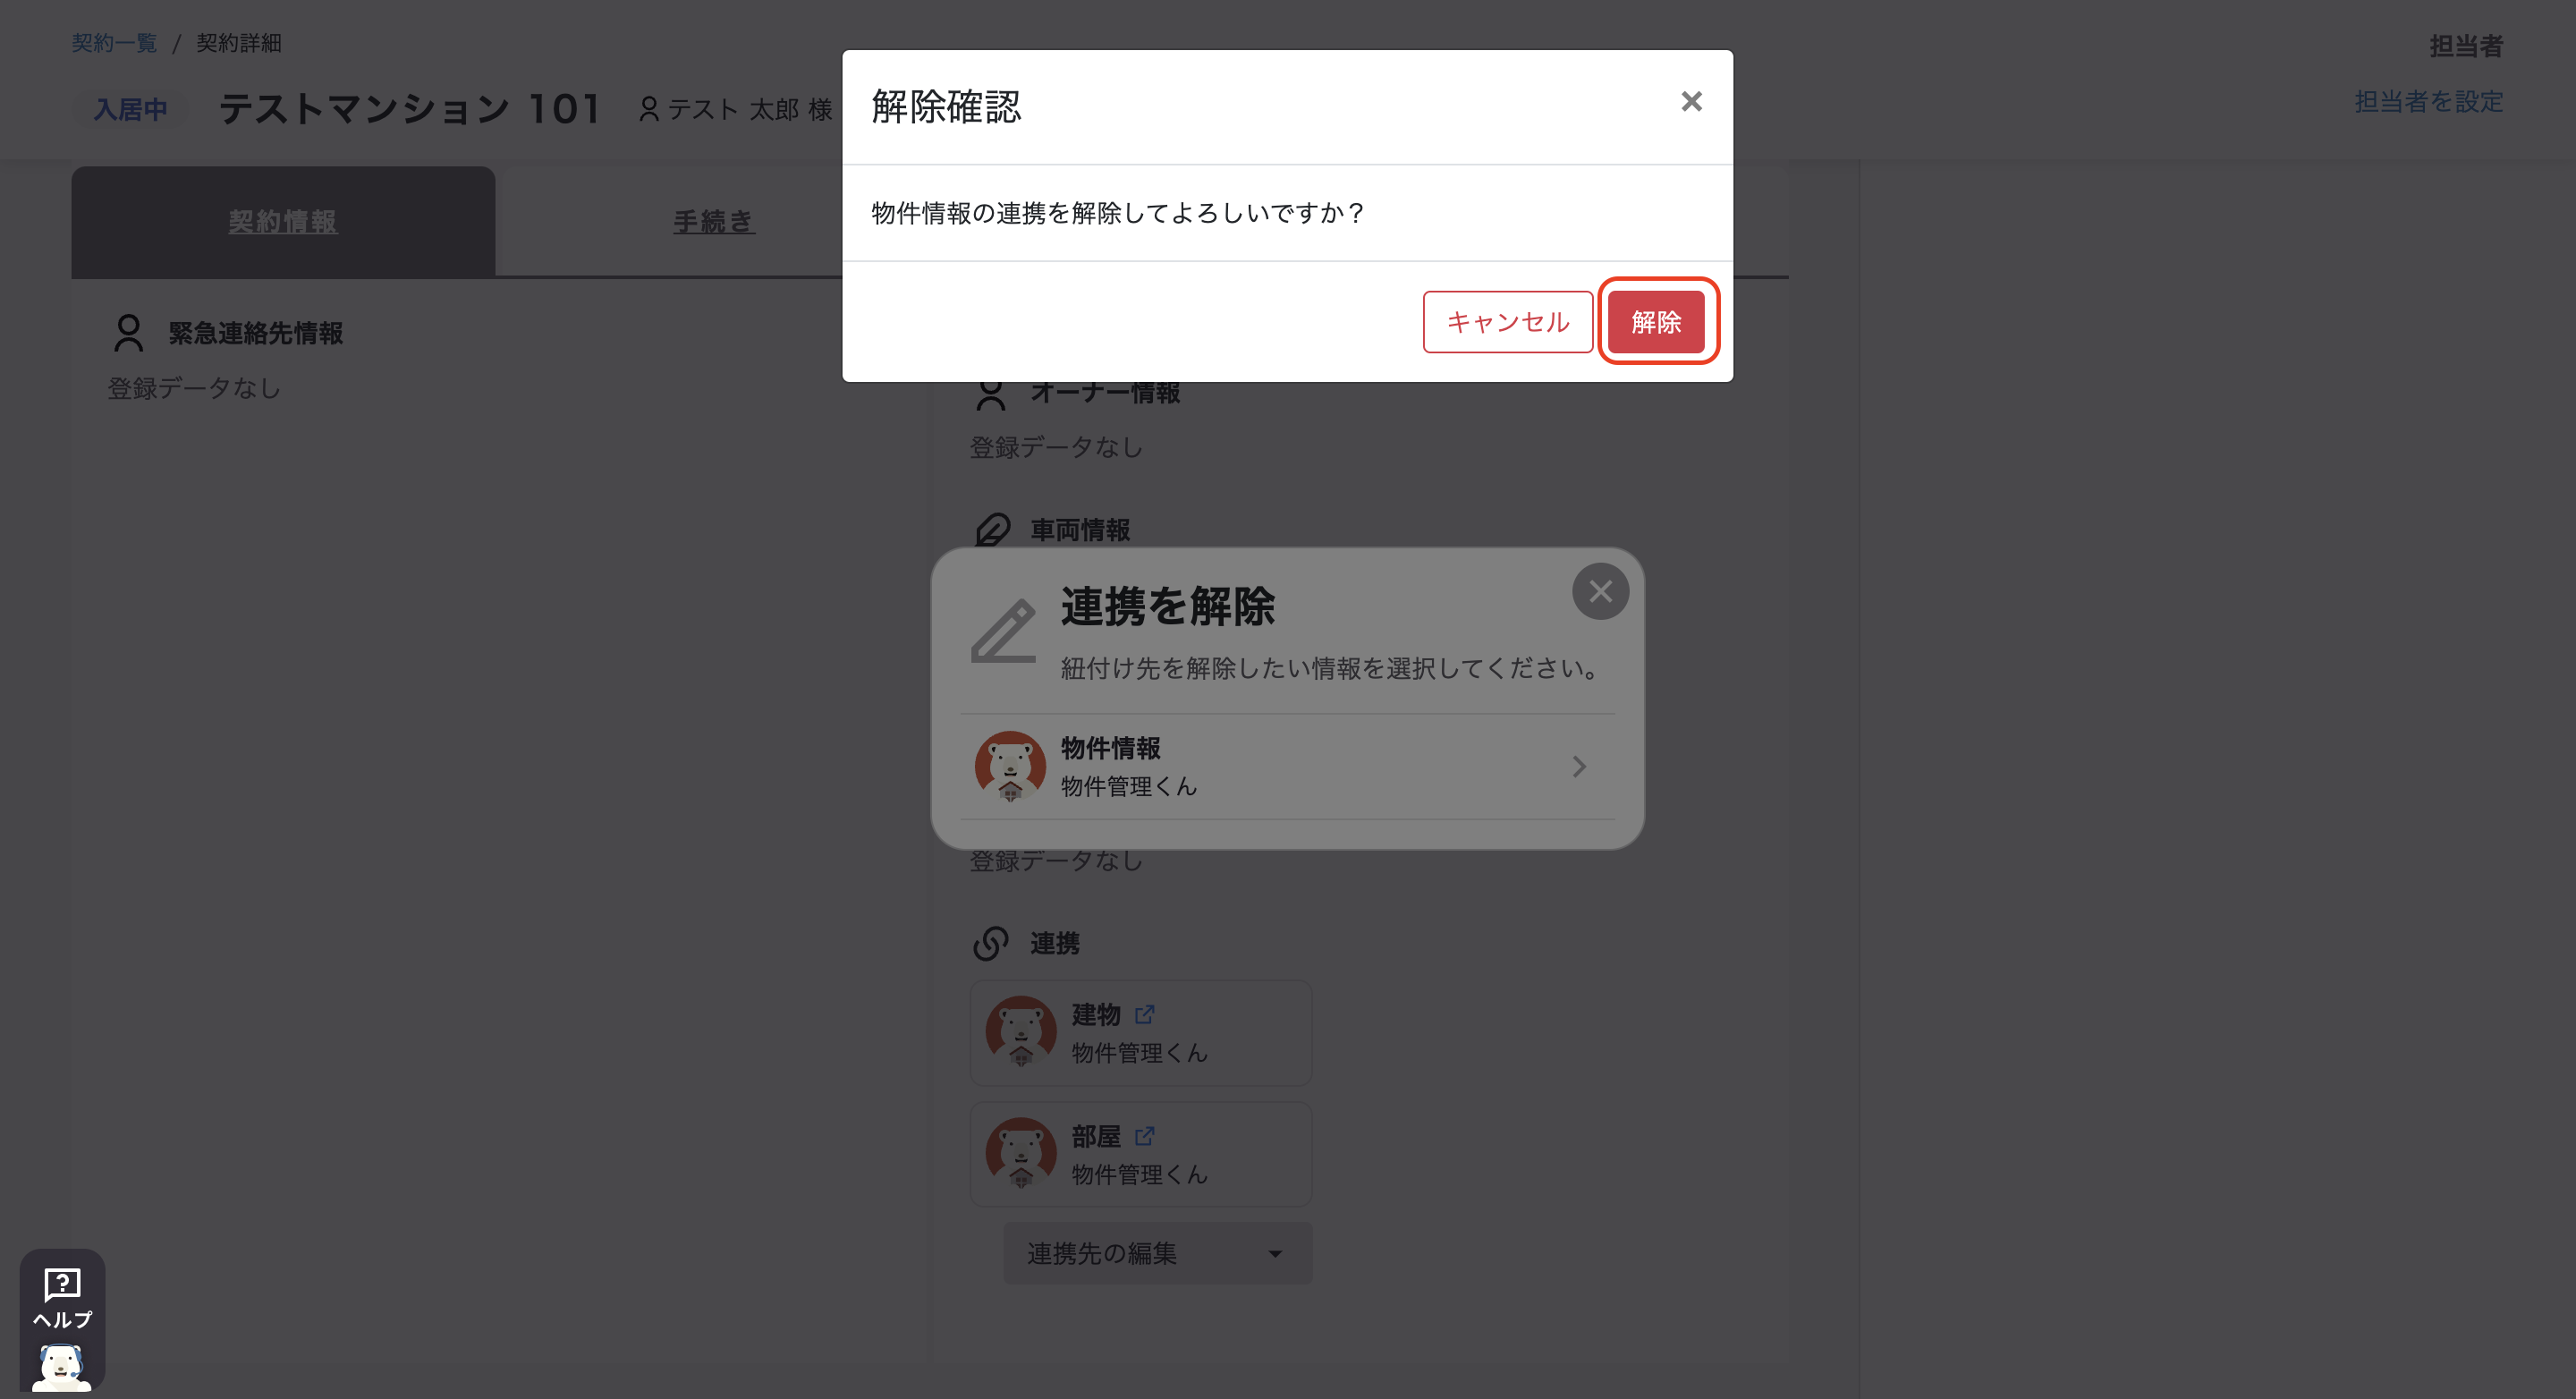Click chevron arrow on 物件情報 row

(1579, 767)
